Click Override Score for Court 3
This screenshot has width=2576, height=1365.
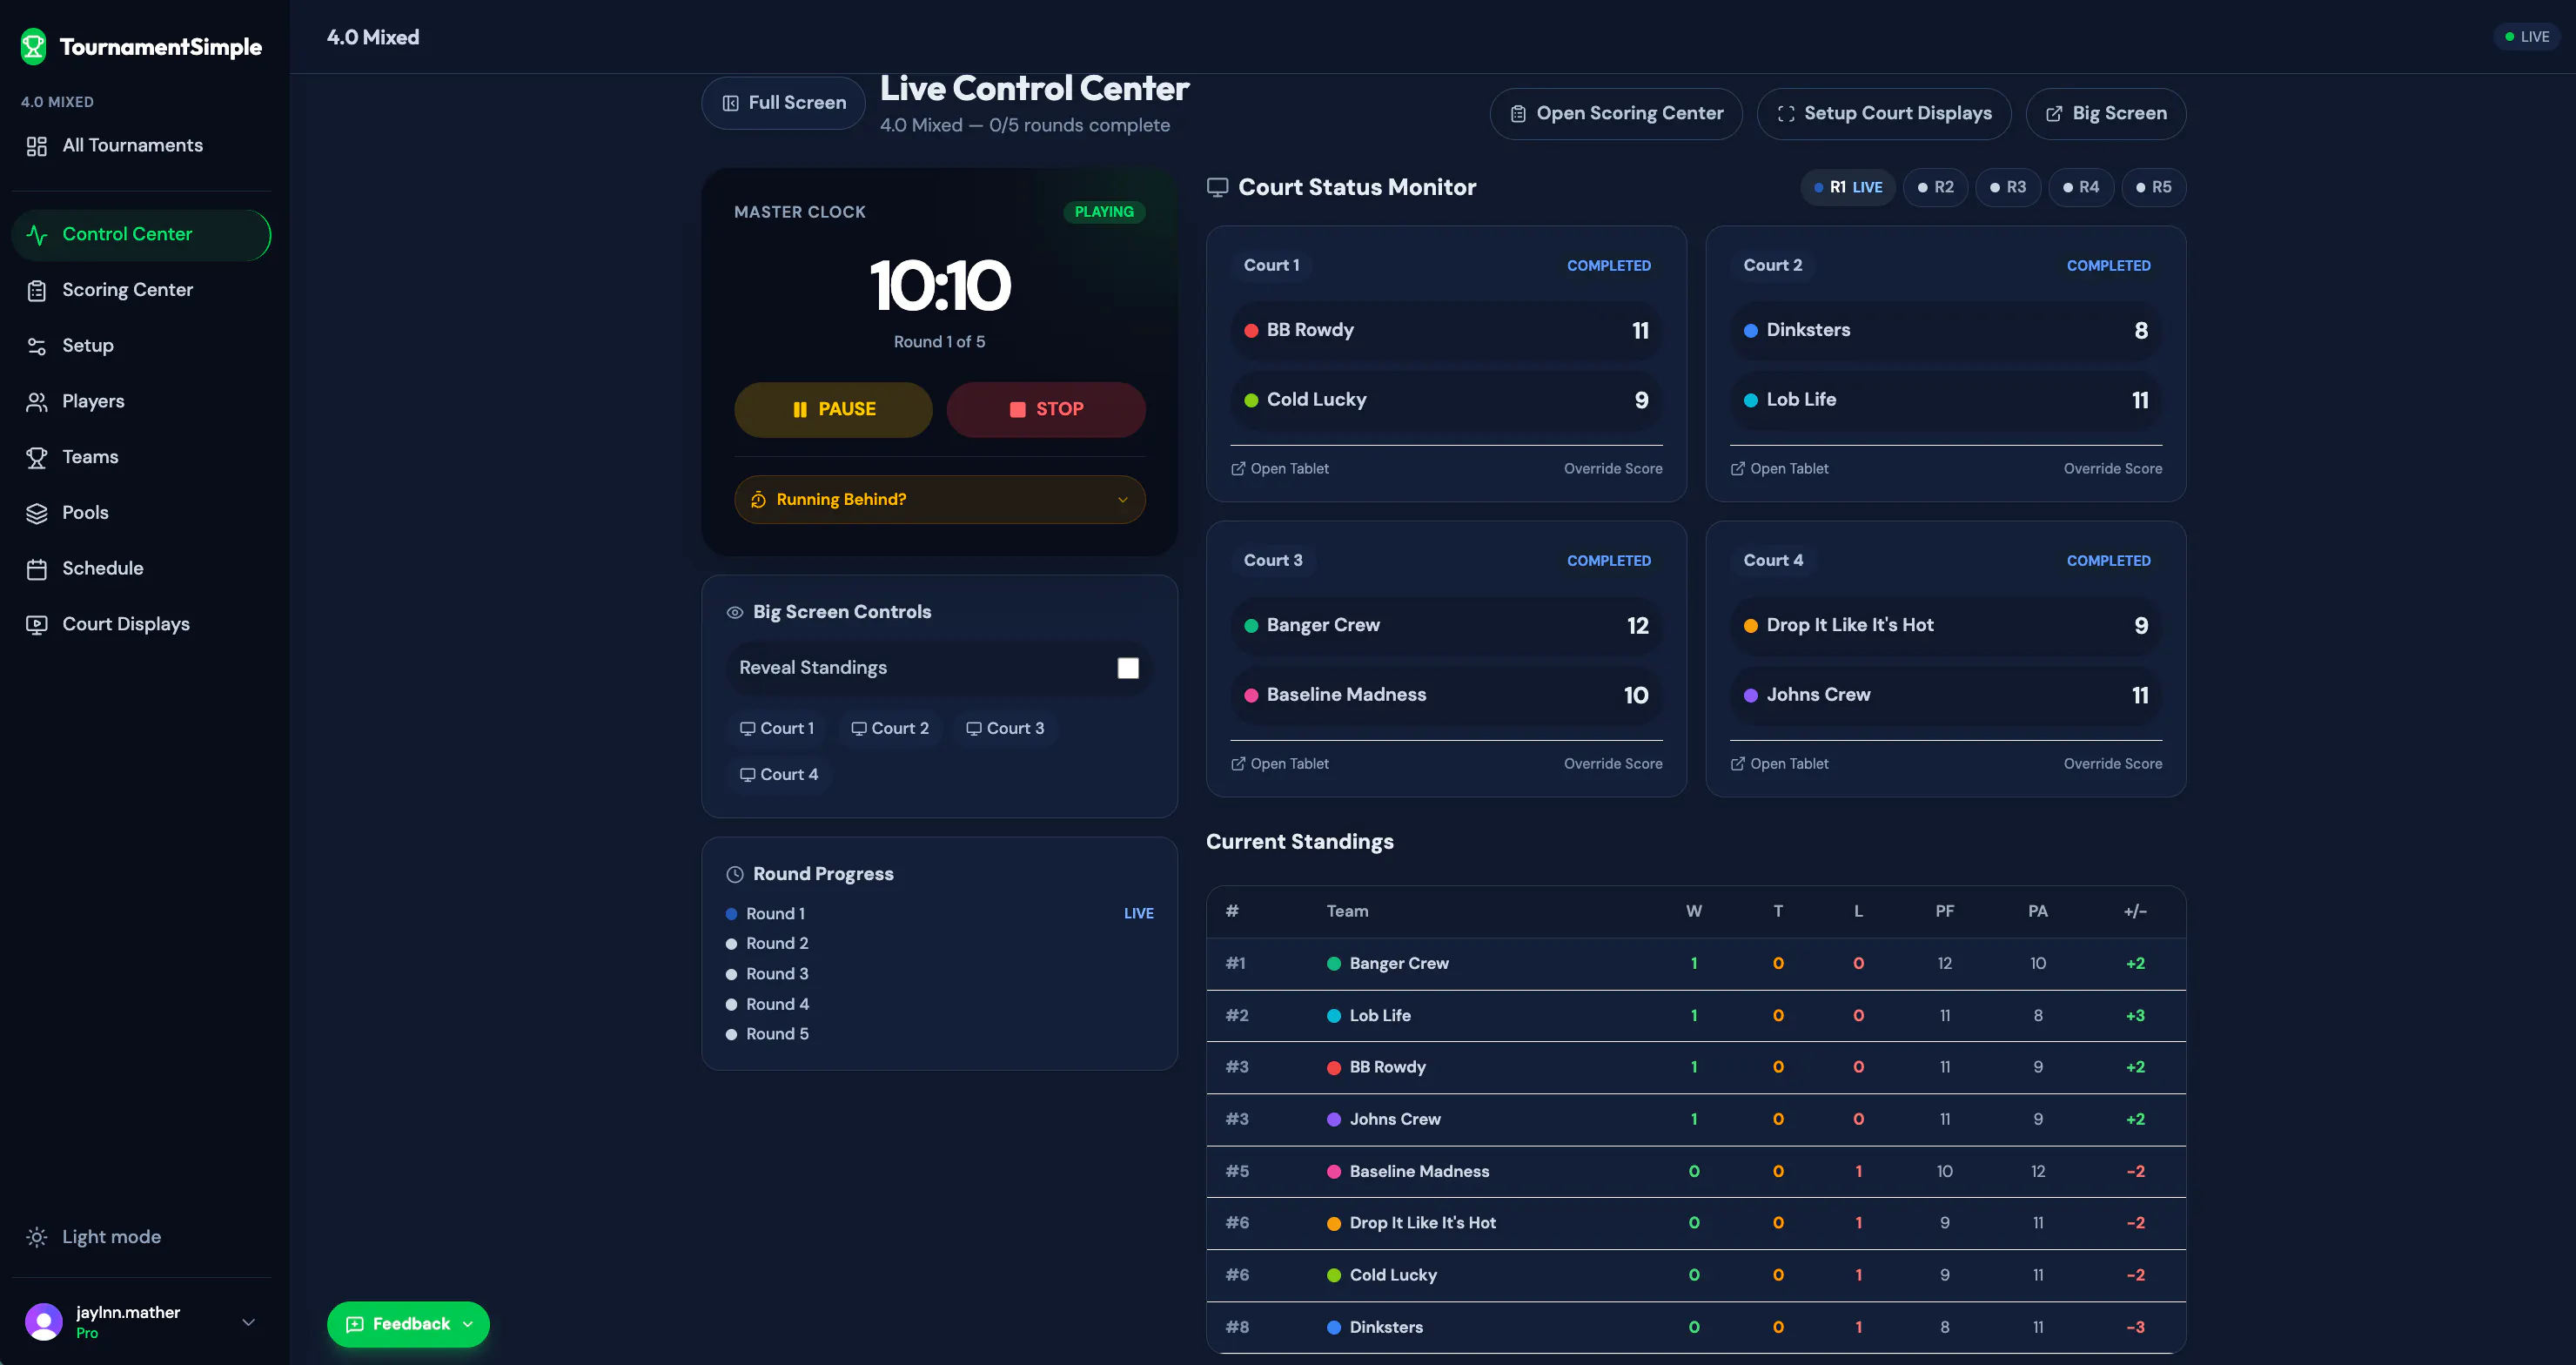pyautogui.click(x=1613, y=763)
